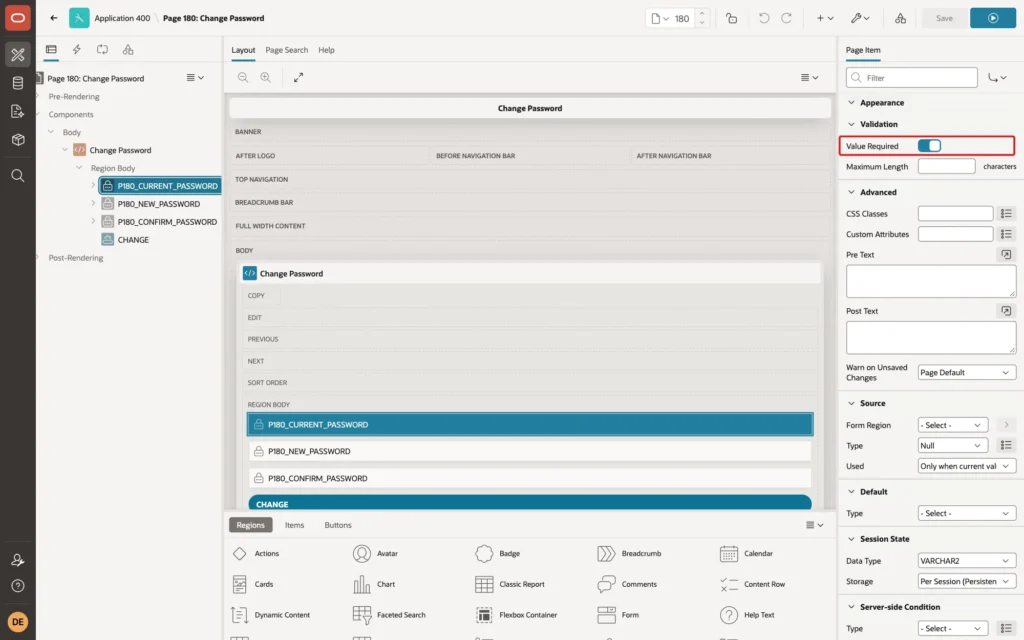
Task: Open the CSS Classes list picker
Action: [1006, 214]
